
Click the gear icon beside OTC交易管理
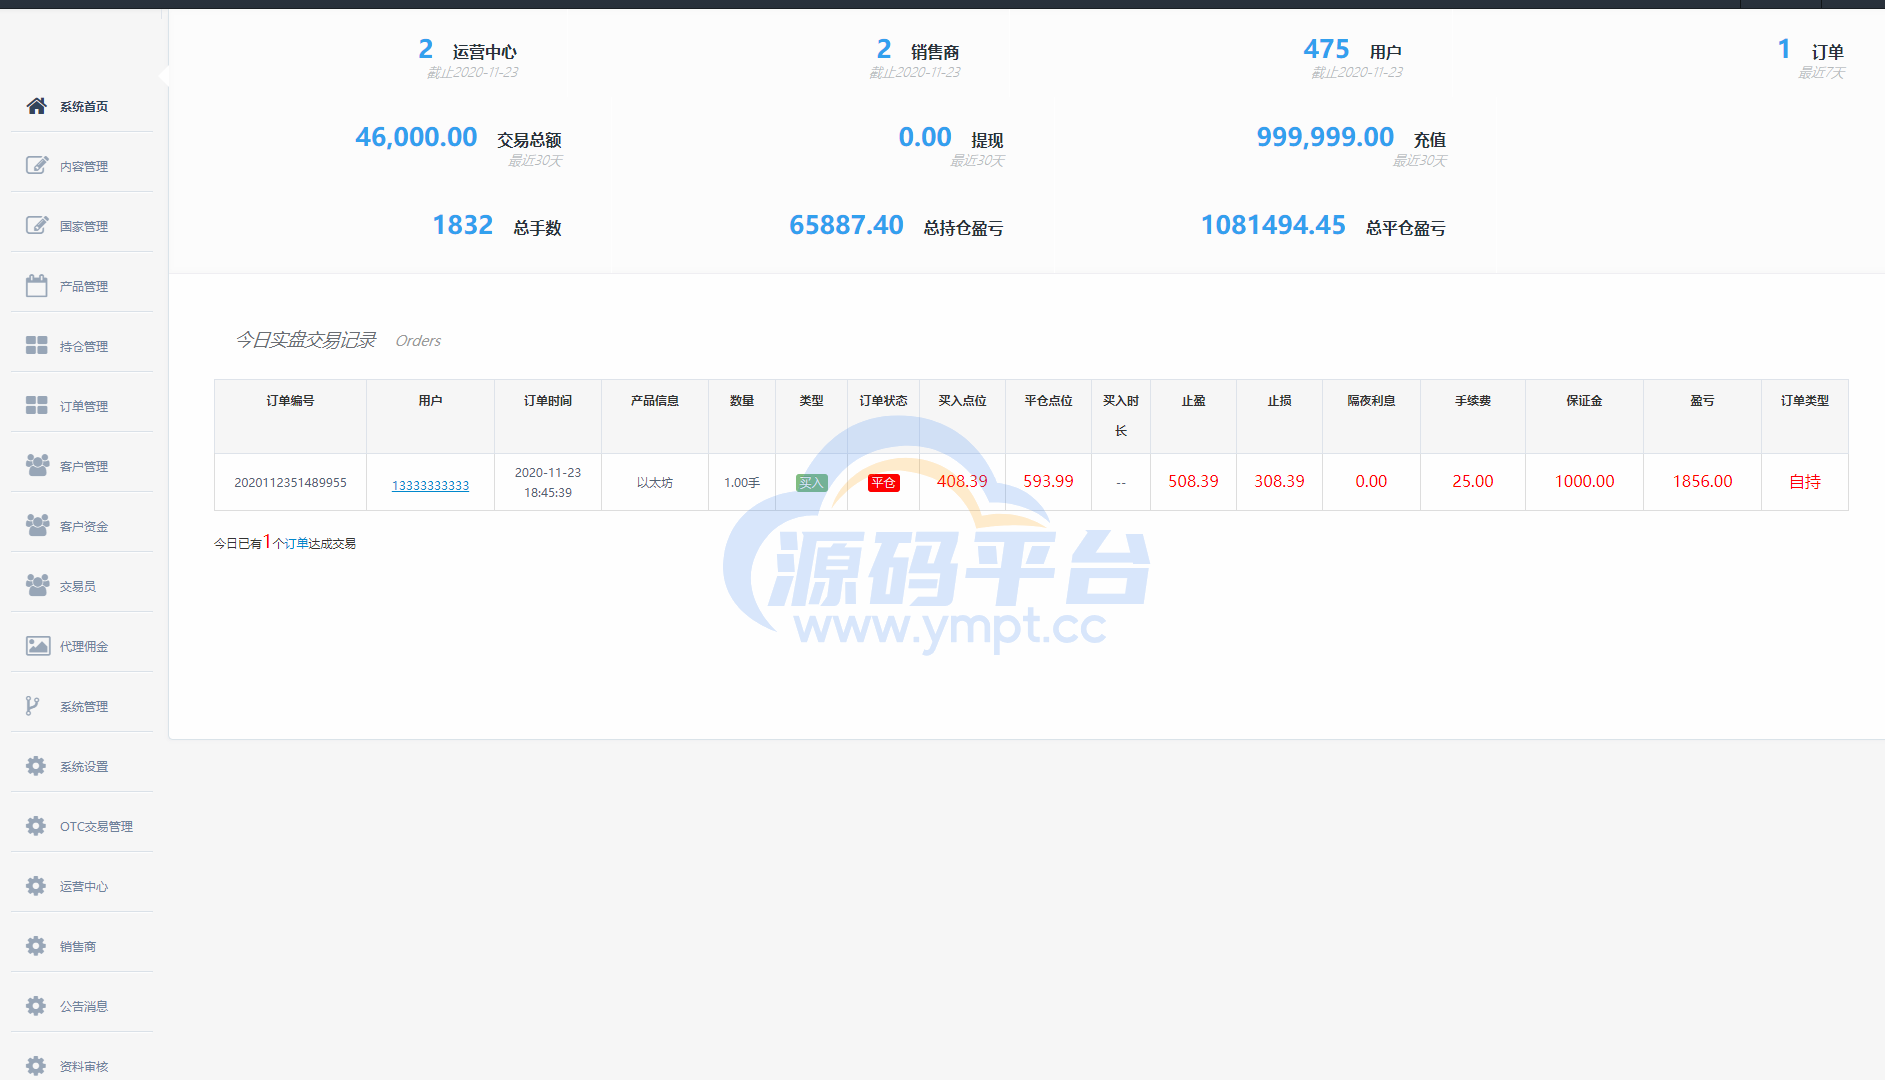coord(36,826)
